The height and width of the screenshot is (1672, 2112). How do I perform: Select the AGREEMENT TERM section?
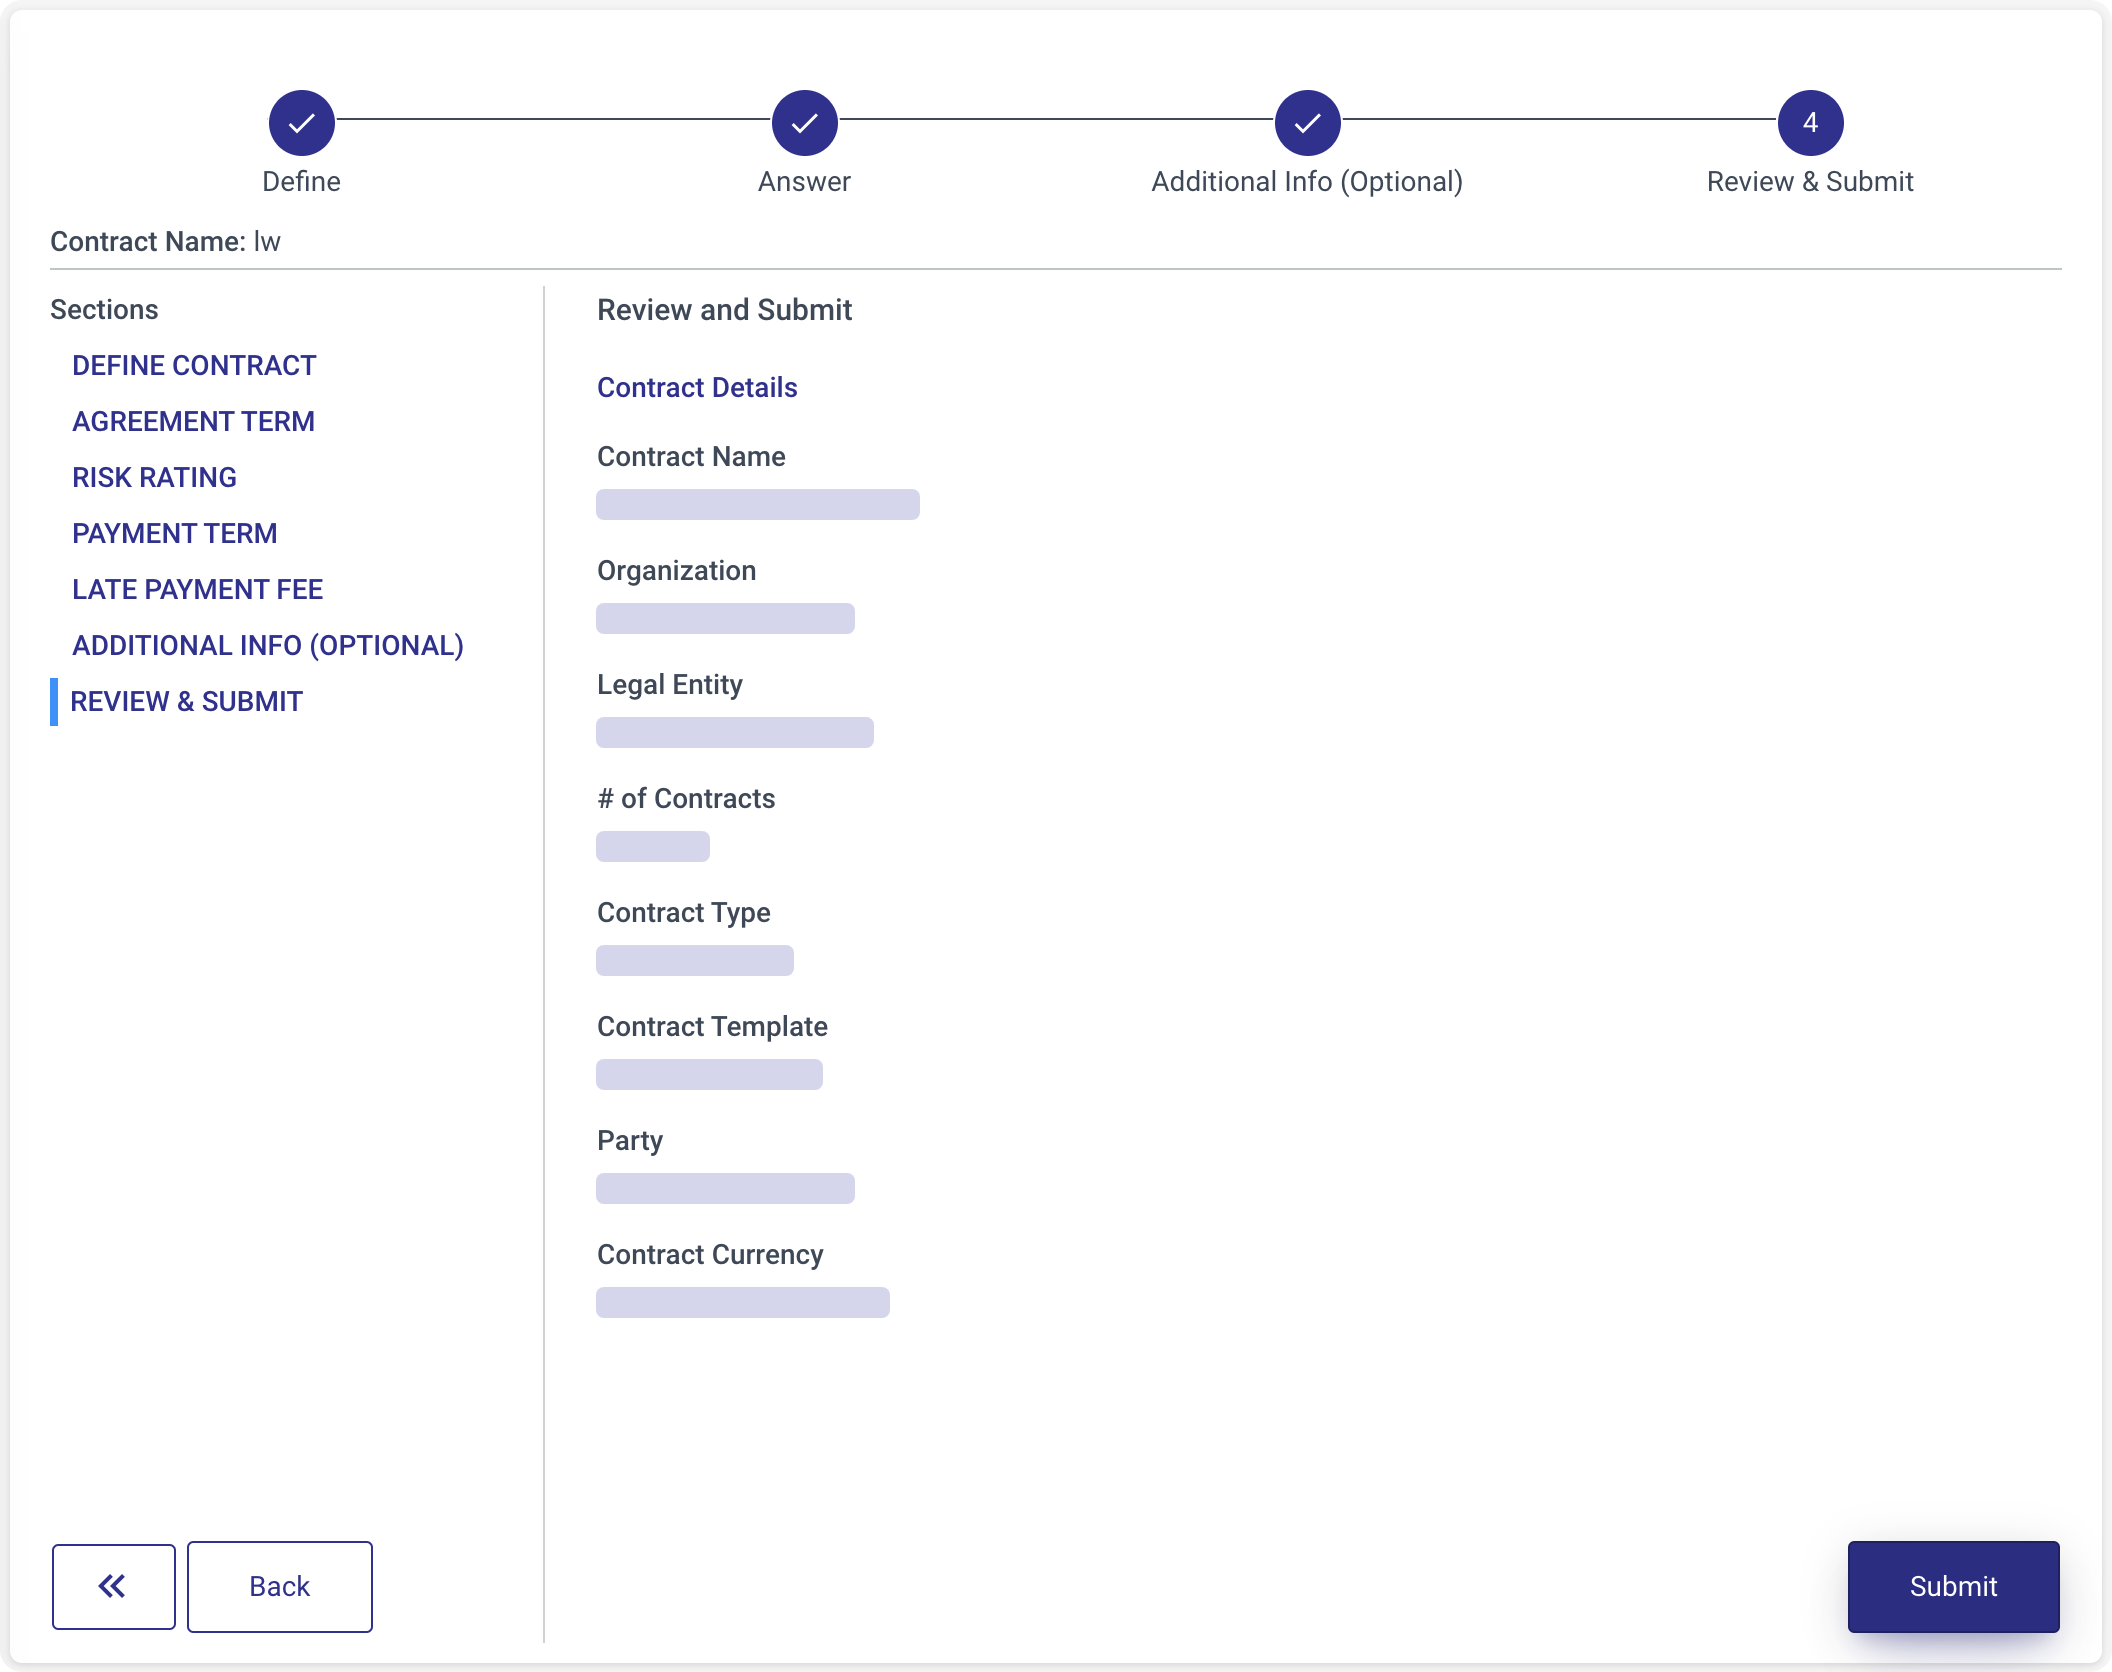192,421
